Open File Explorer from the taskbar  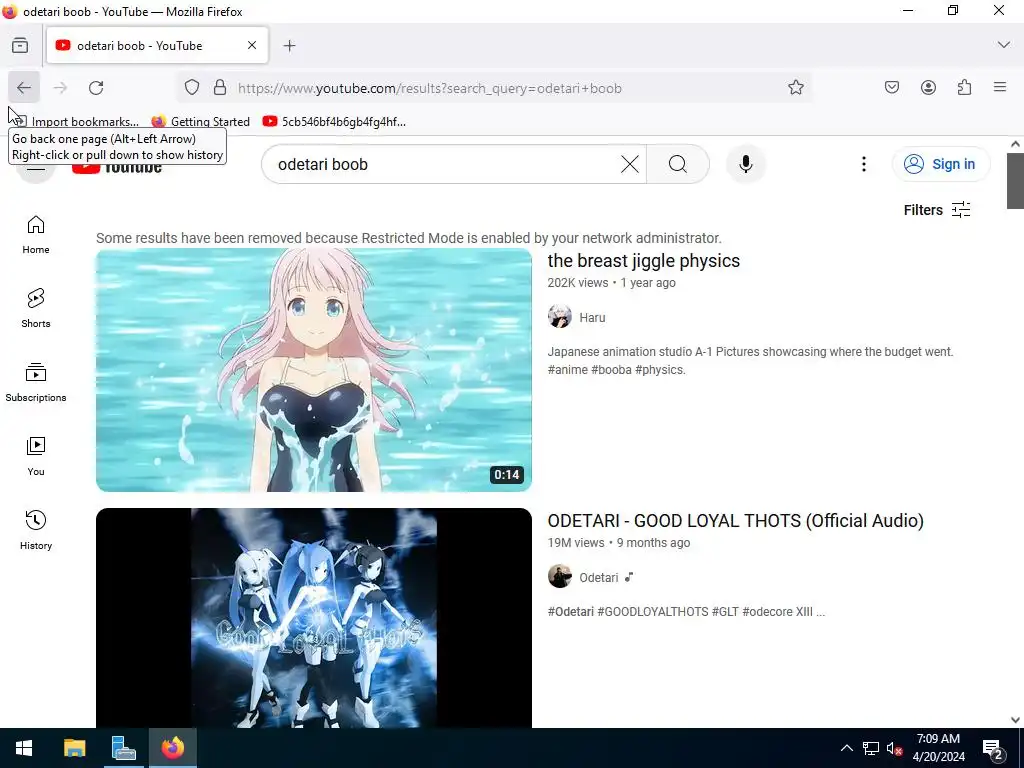coord(74,748)
